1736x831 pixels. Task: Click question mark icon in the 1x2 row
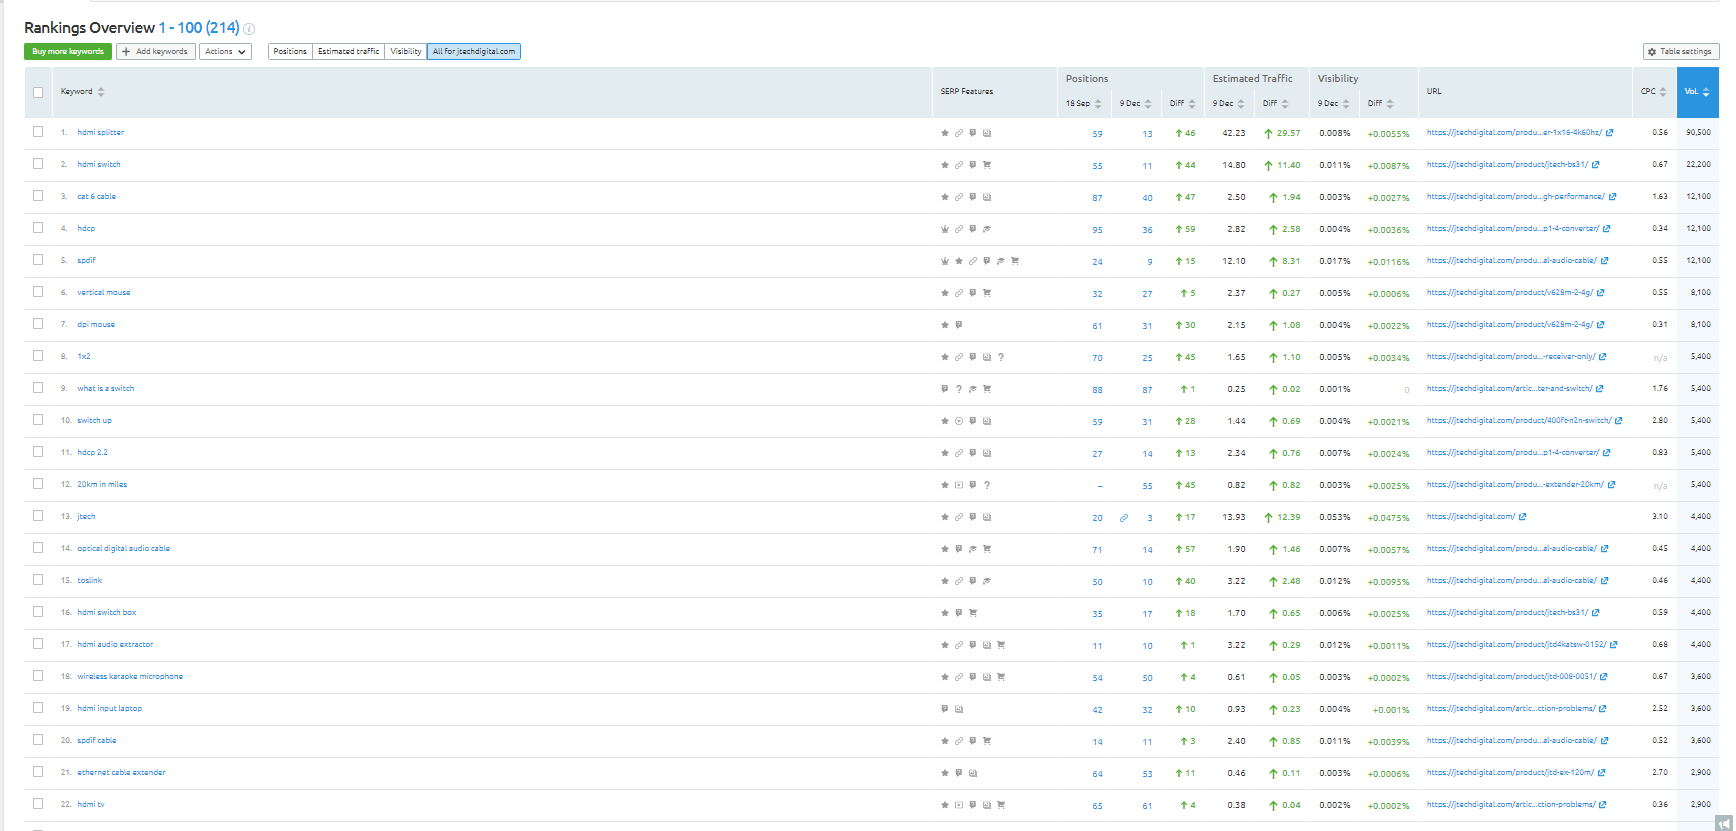point(1001,357)
